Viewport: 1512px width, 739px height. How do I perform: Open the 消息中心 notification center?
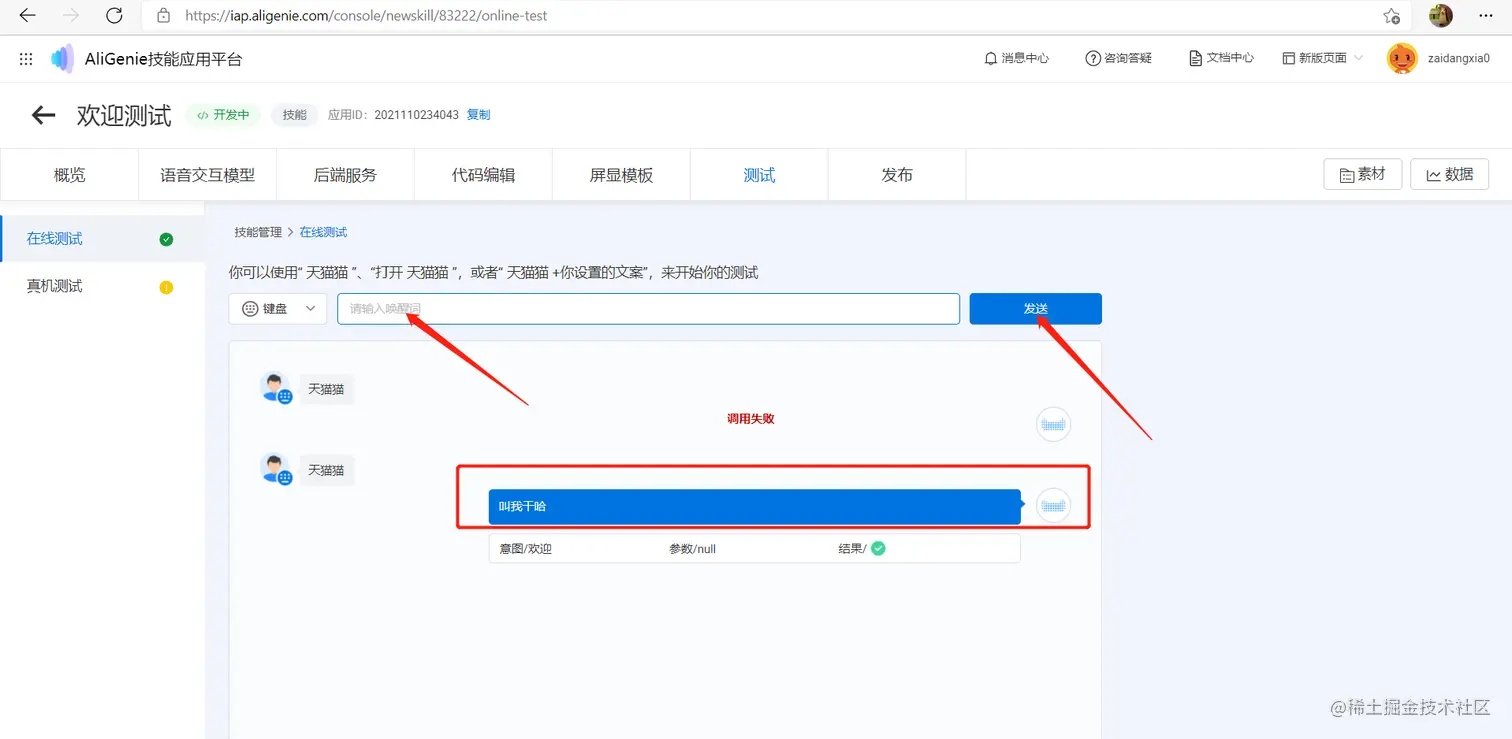(x=1017, y=58)
